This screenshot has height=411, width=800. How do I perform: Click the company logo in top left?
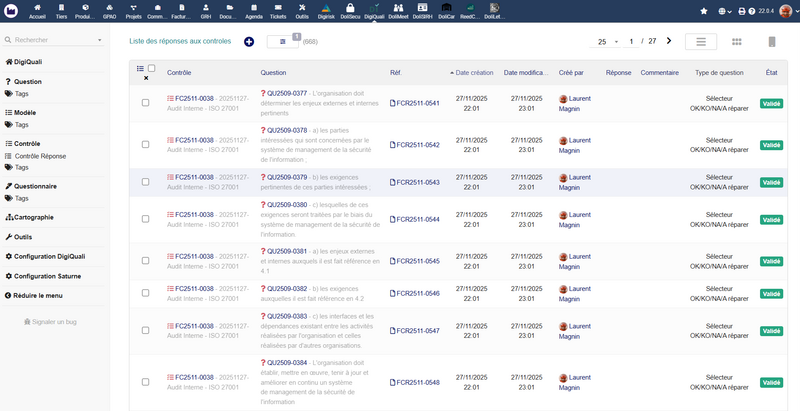[11, 11]
